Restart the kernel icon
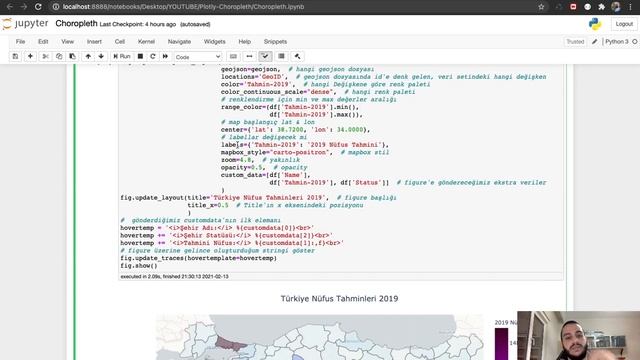 (x=153, y=56)
